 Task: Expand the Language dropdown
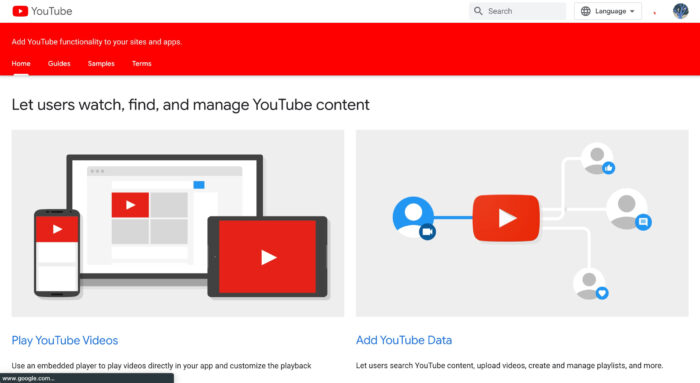tap(608, 11)
